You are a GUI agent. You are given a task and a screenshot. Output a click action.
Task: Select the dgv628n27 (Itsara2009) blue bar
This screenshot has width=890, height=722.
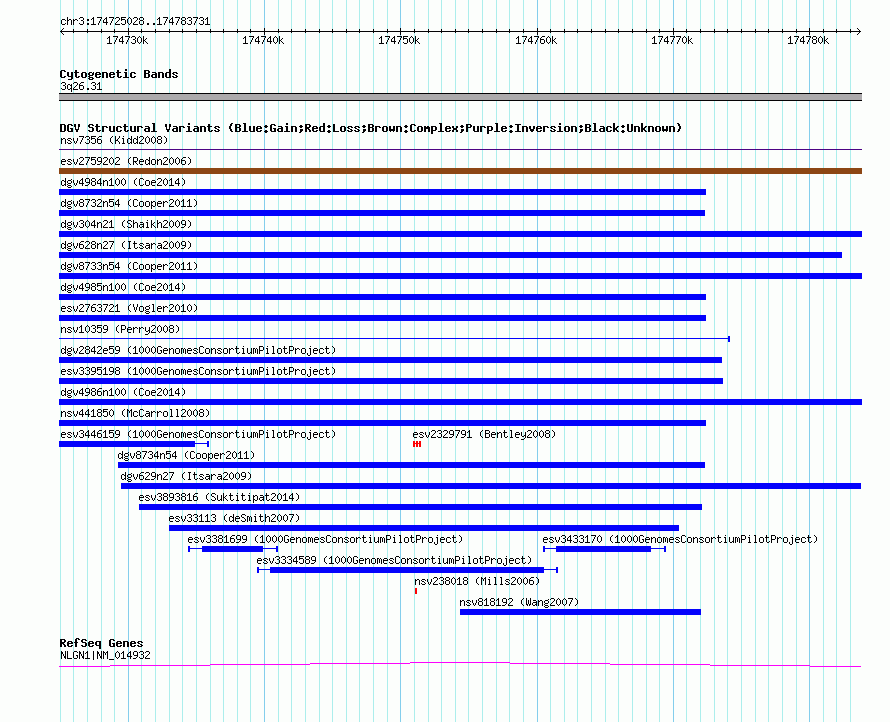coord(451,255)
